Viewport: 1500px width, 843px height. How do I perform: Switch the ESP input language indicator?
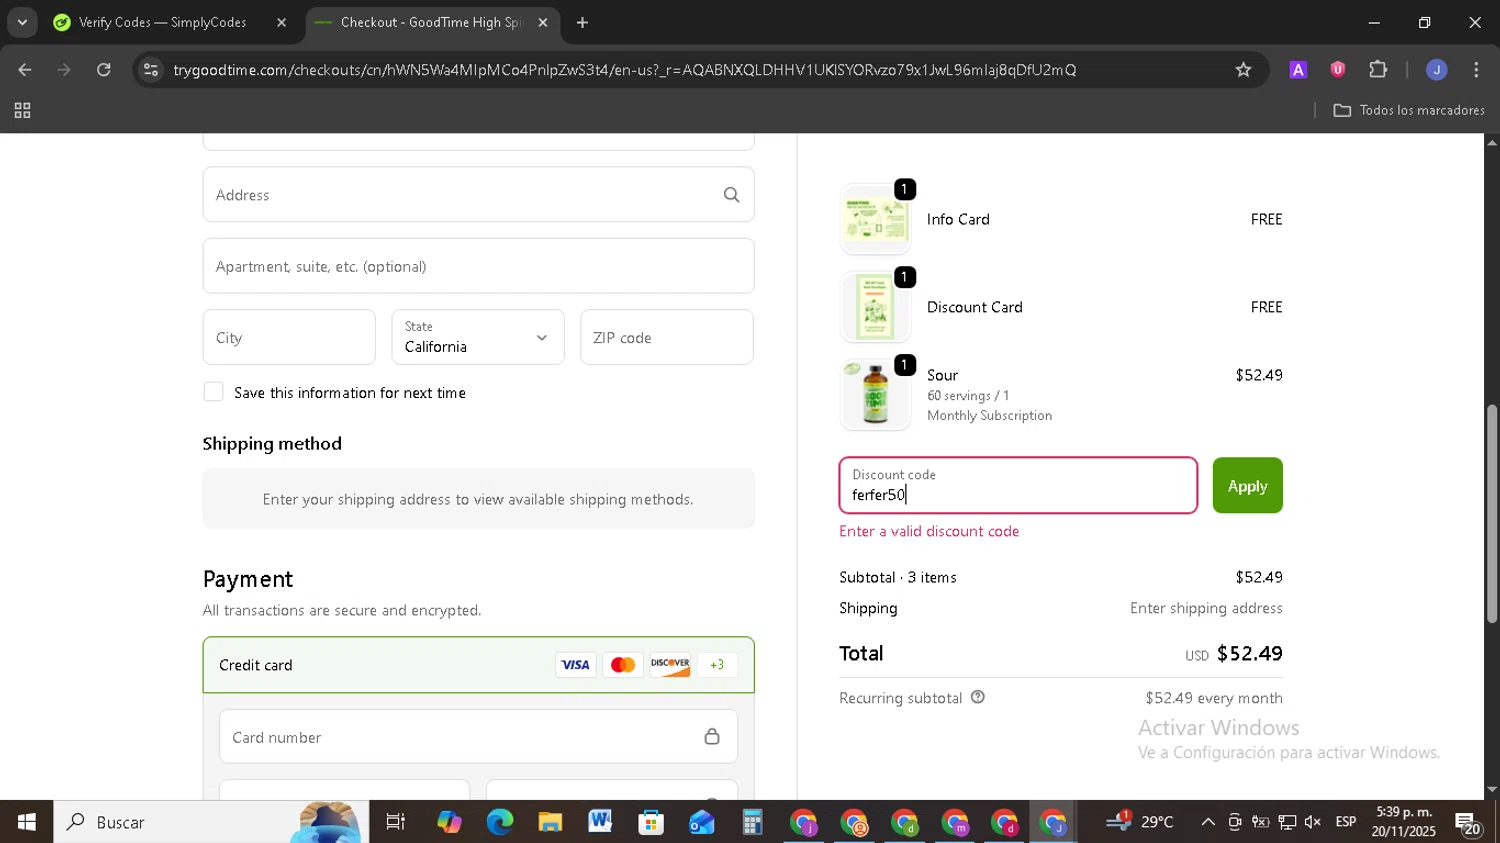click(1346, 822)
